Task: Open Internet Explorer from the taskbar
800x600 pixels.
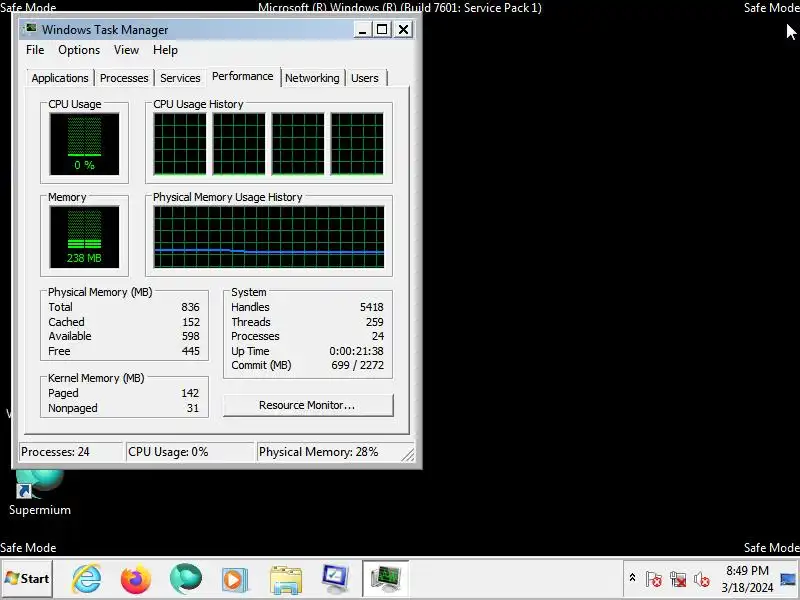Action: pos(87,579)
